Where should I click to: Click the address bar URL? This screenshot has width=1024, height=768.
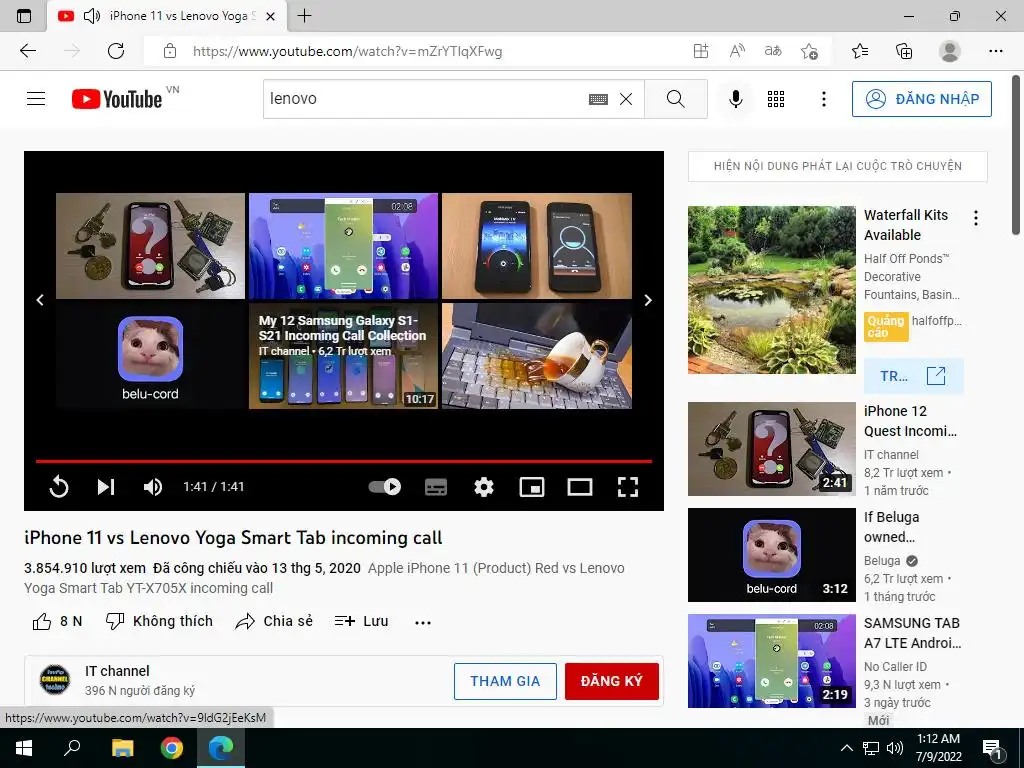click(347, 52)
